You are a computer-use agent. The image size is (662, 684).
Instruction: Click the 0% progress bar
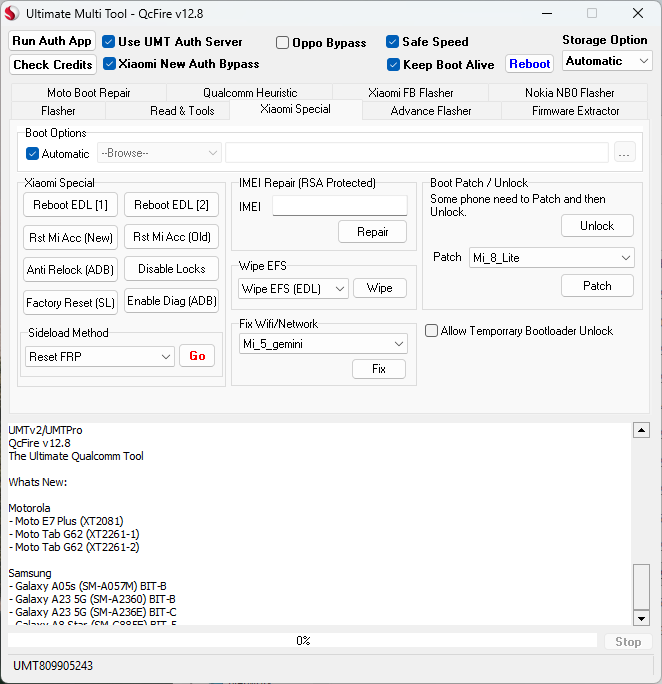click(302, 640)
